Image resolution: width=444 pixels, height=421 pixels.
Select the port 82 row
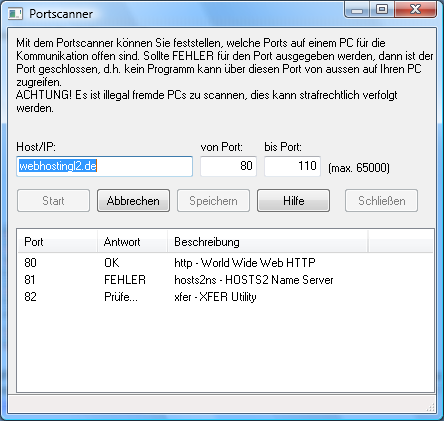tap(225, 297)
